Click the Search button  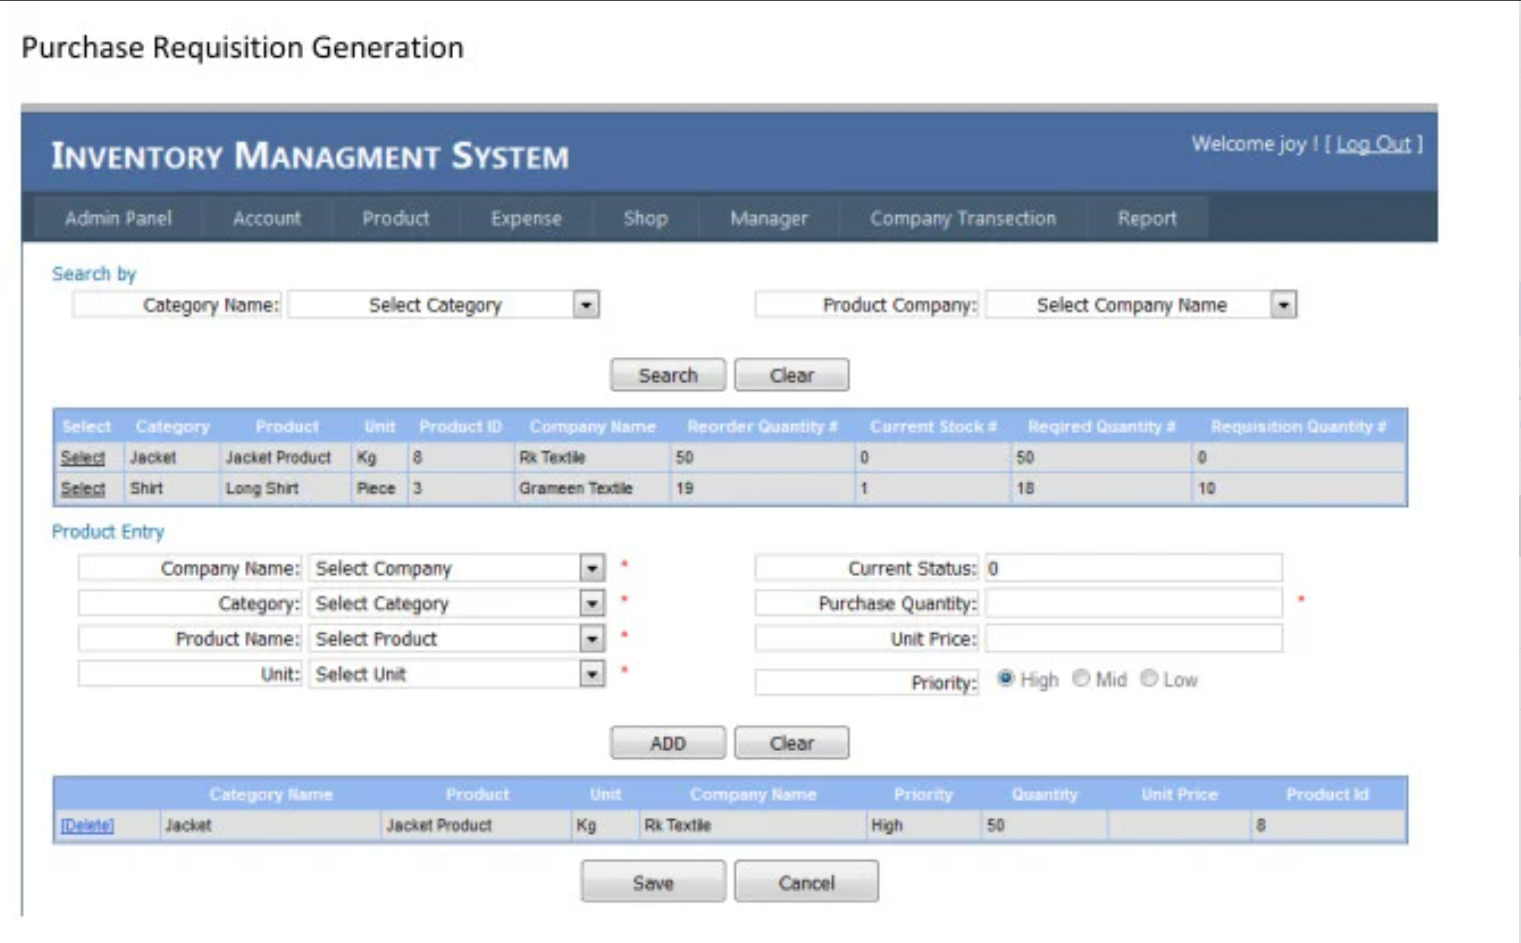(668, 374)
